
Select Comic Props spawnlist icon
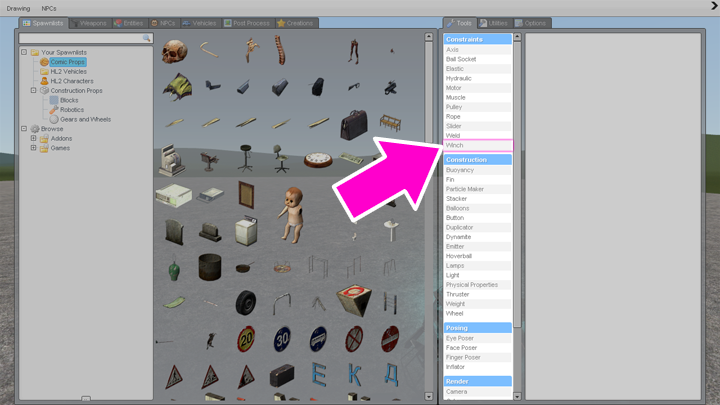point(44,62)
